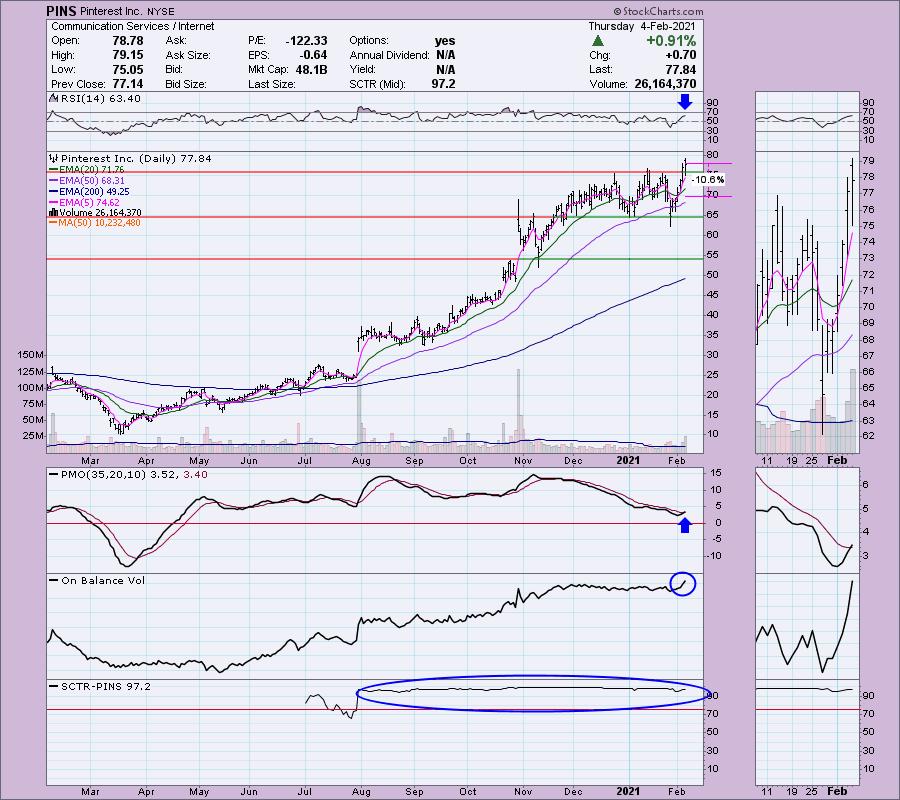Screen dimensions: 900x800
Task: Click the Options value yes
Action: [445, 41]
